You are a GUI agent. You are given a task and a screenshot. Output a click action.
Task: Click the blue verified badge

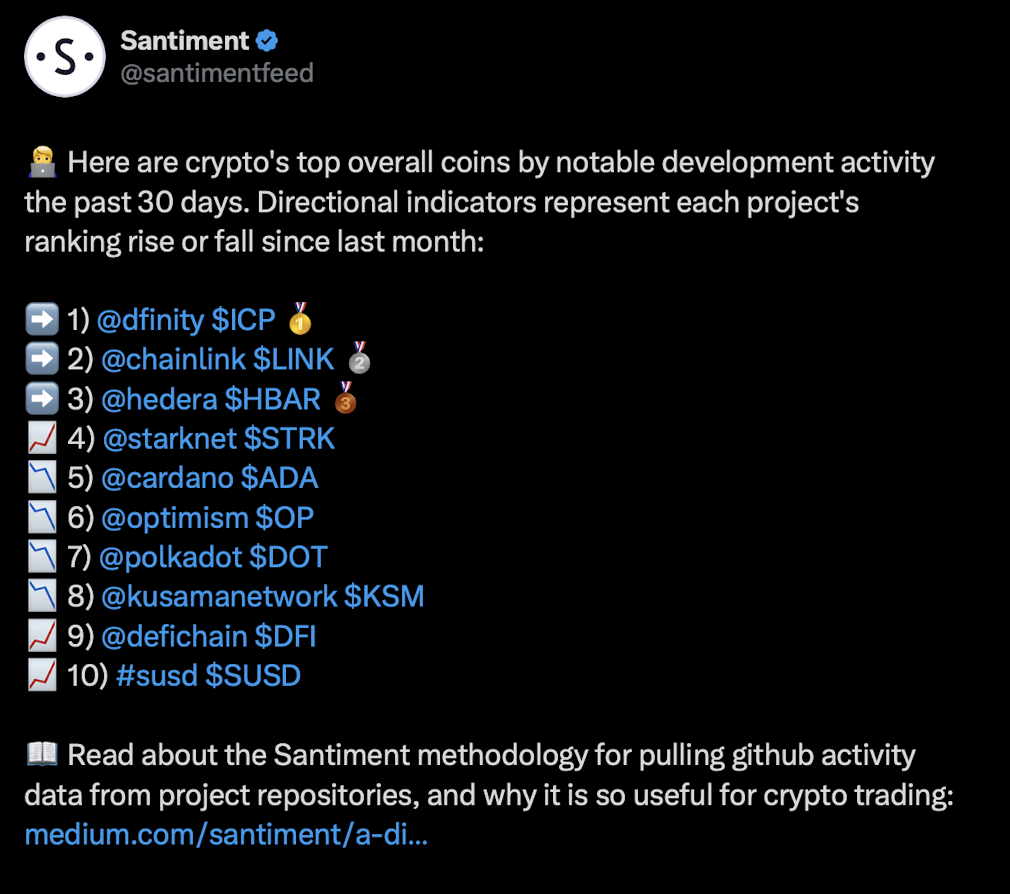point(267,41)
